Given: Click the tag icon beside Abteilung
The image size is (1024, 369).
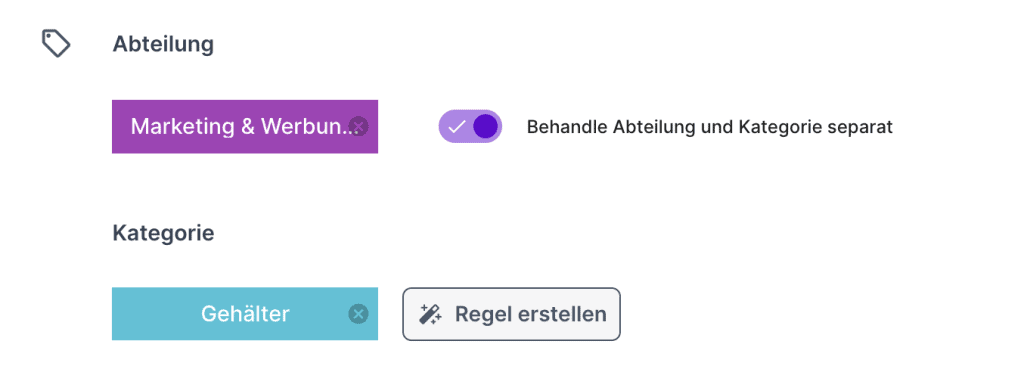Looking at the screenshot, I should pos(56,44).
